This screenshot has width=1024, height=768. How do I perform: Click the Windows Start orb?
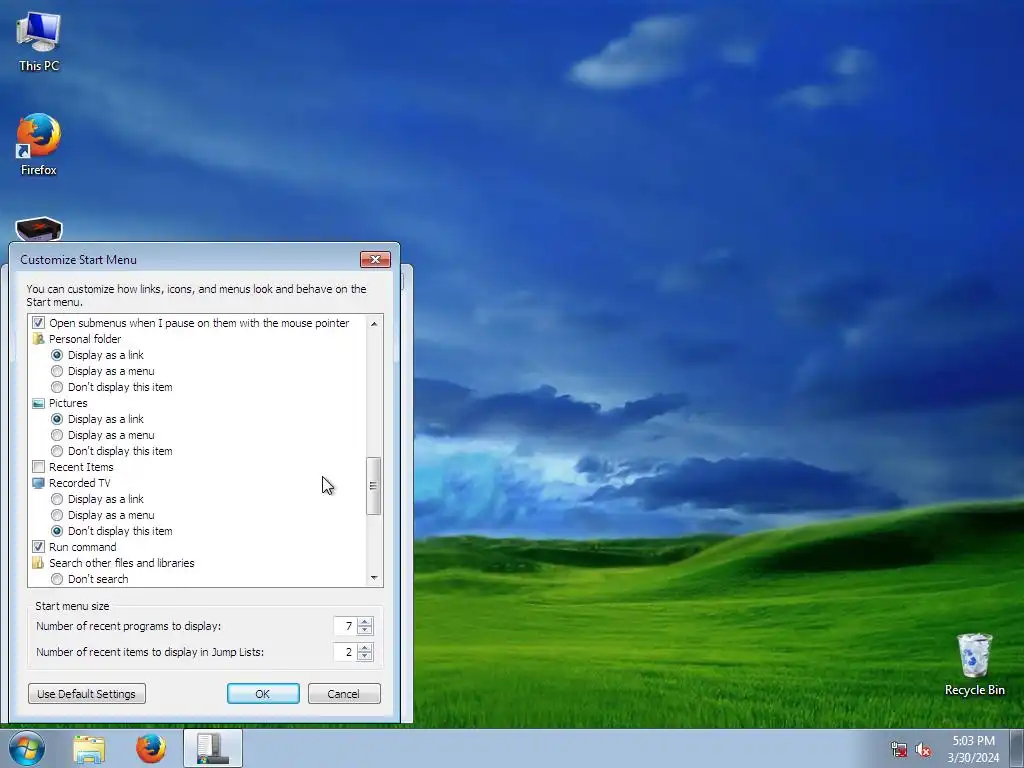pos(27,748)
